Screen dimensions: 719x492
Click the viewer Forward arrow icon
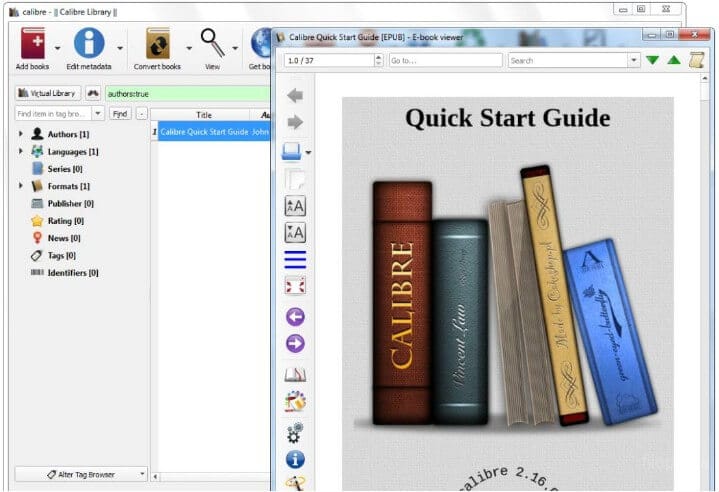295,122
